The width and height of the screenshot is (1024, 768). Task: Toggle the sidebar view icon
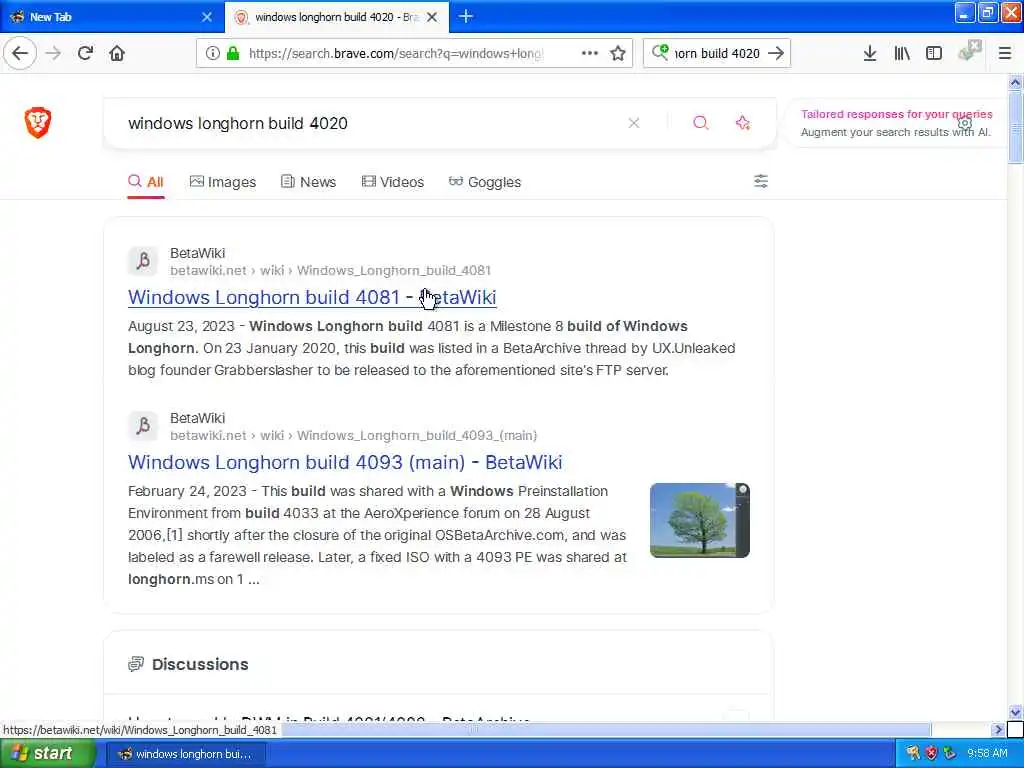point(934,54)
